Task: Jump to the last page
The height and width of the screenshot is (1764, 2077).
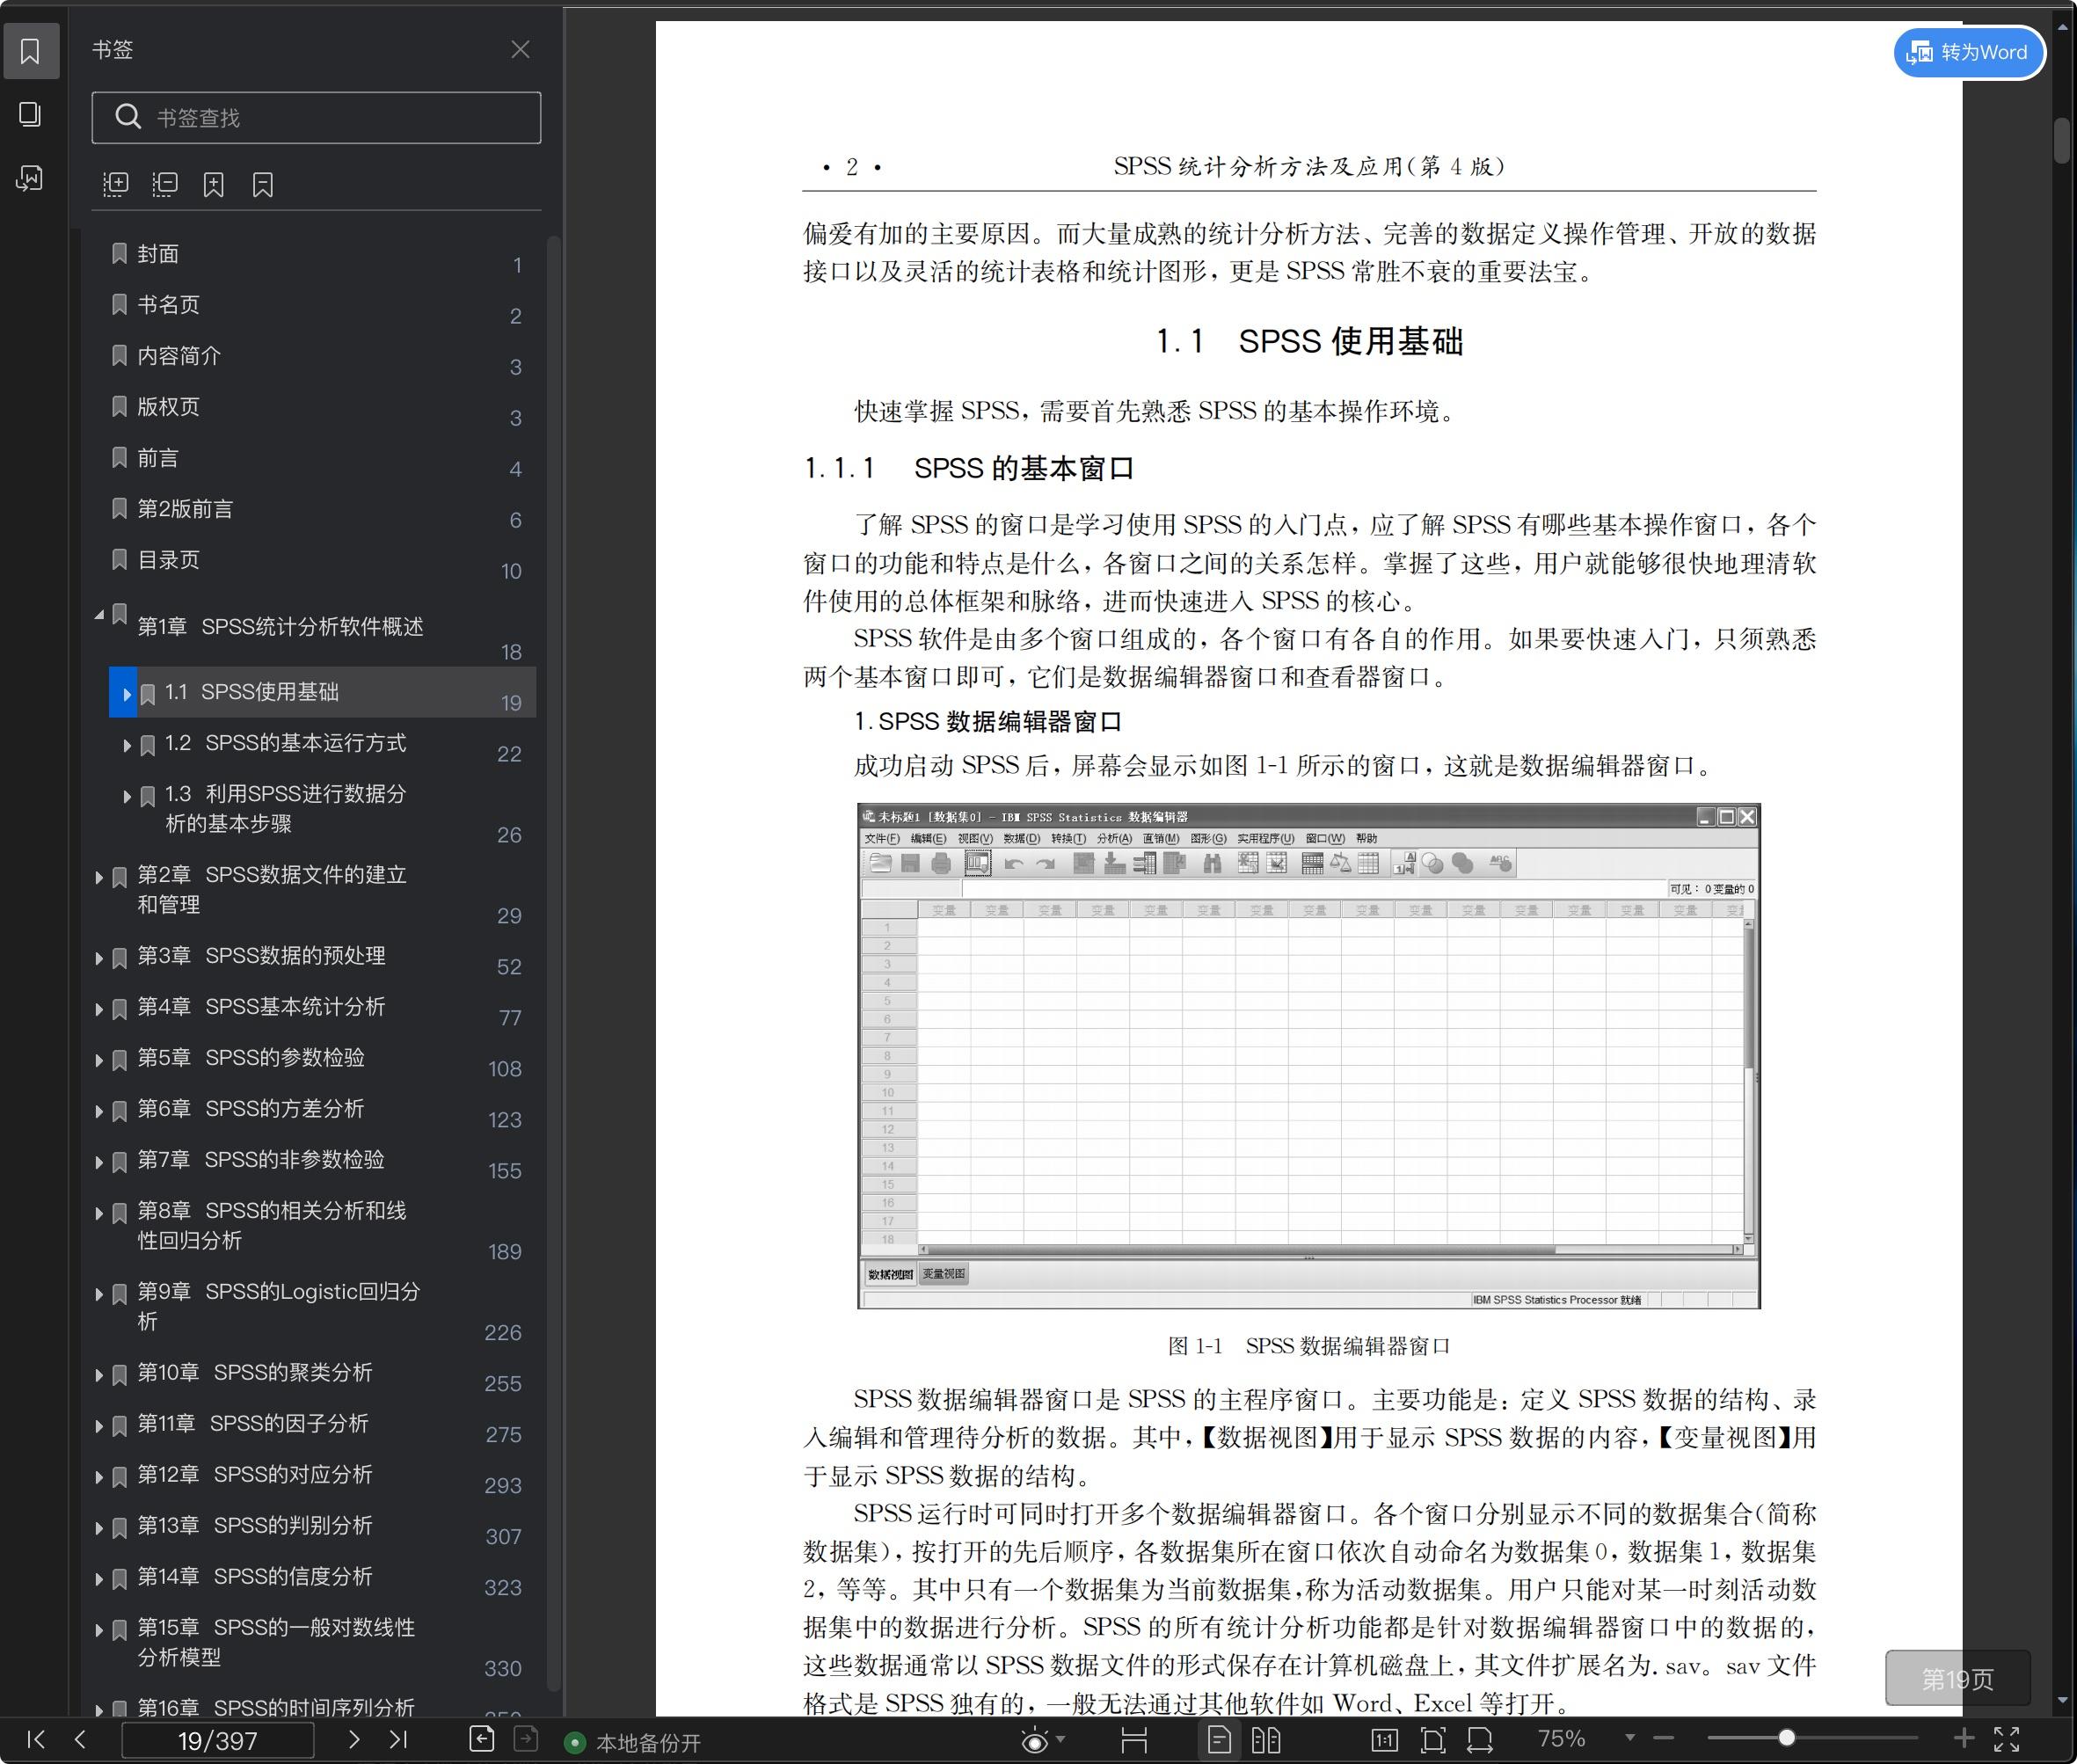Action: (398, 1739)
